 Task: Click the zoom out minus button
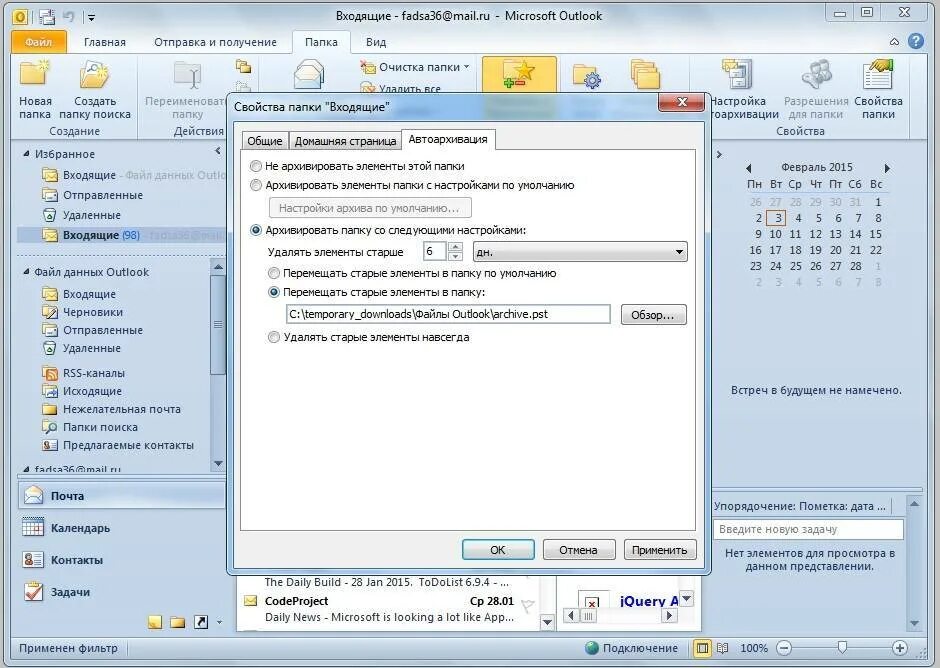click(x=784, y=648)
